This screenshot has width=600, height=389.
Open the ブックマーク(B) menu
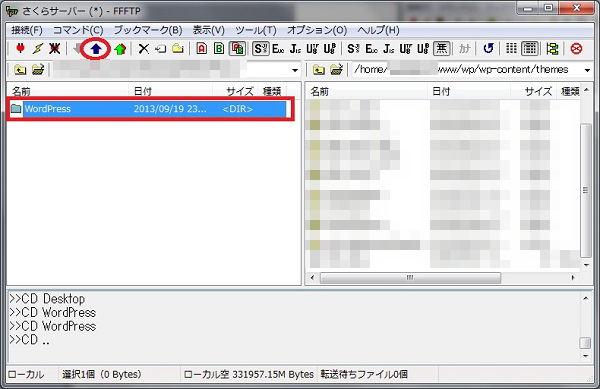pyautogui.click(x=148, y=30)
